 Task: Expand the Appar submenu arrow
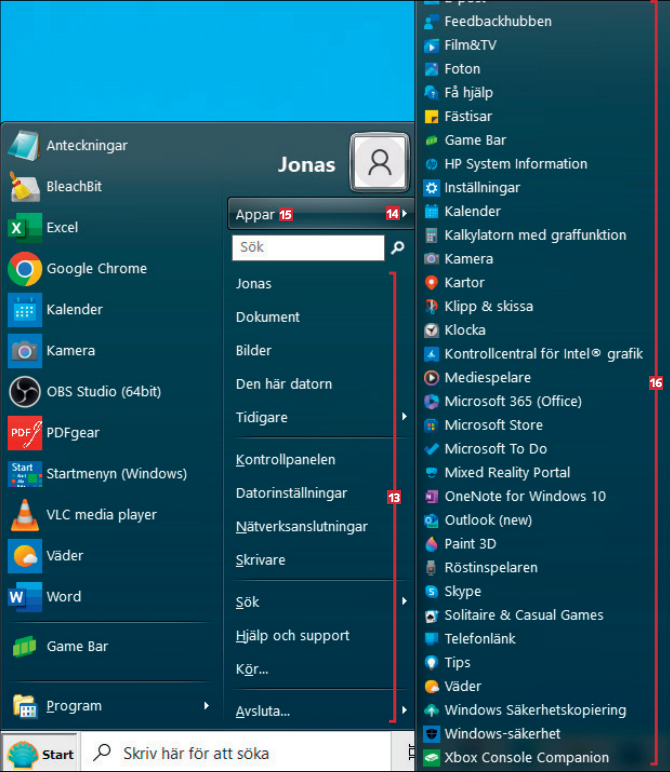[403, 214]
